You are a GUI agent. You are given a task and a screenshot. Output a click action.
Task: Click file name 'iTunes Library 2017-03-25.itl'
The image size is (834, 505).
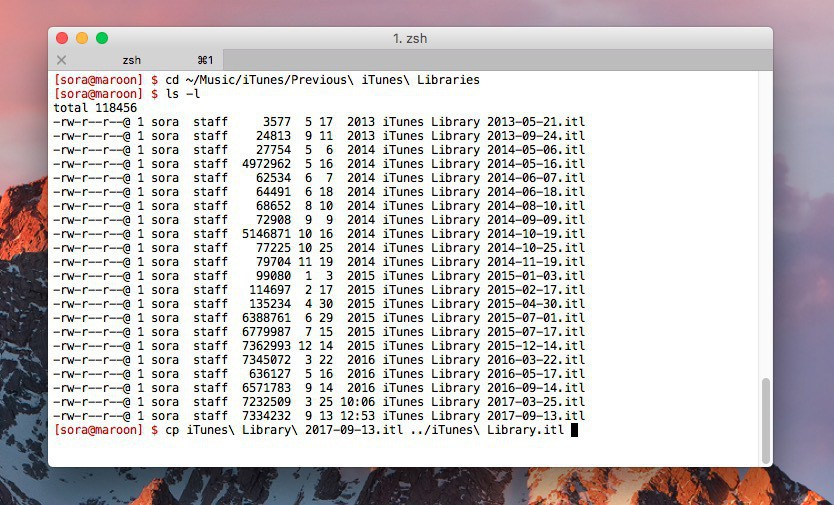pyautogui.click(x=483, y=402)
